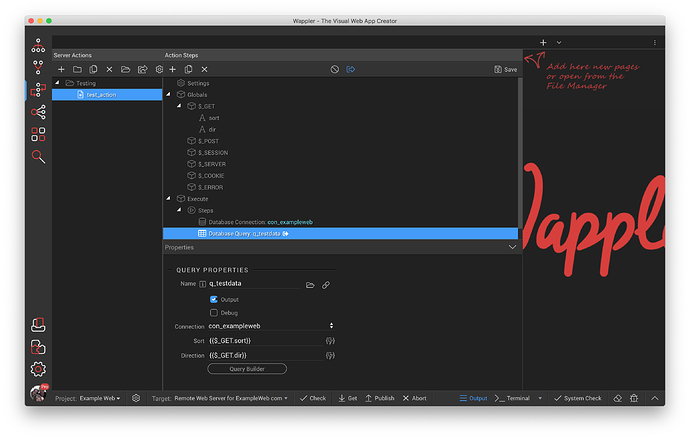This screenshot has height=439, width=690.
Task: Open the book icon in sidebar
Action: coord(38,325)
